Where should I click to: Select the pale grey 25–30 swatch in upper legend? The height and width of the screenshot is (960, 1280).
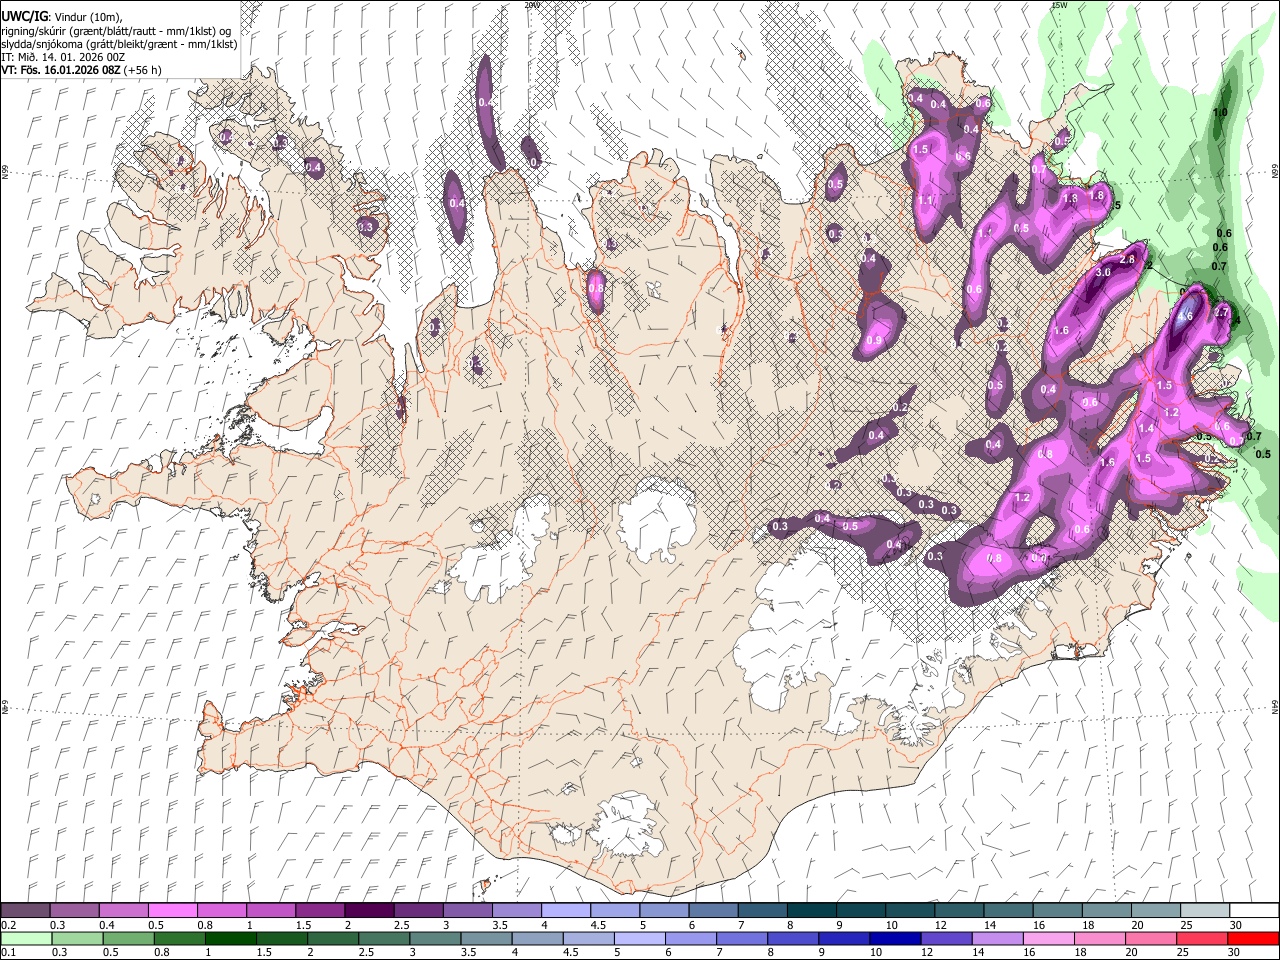click(x=1204, y=911)
